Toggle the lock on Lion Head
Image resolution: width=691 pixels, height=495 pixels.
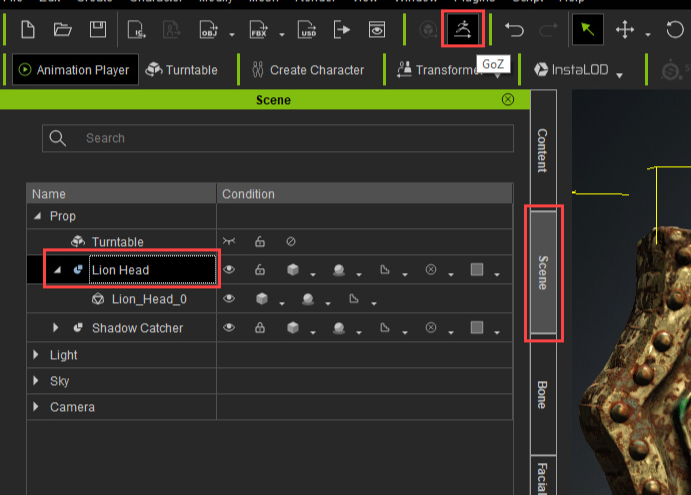click(x=260, y=270)
